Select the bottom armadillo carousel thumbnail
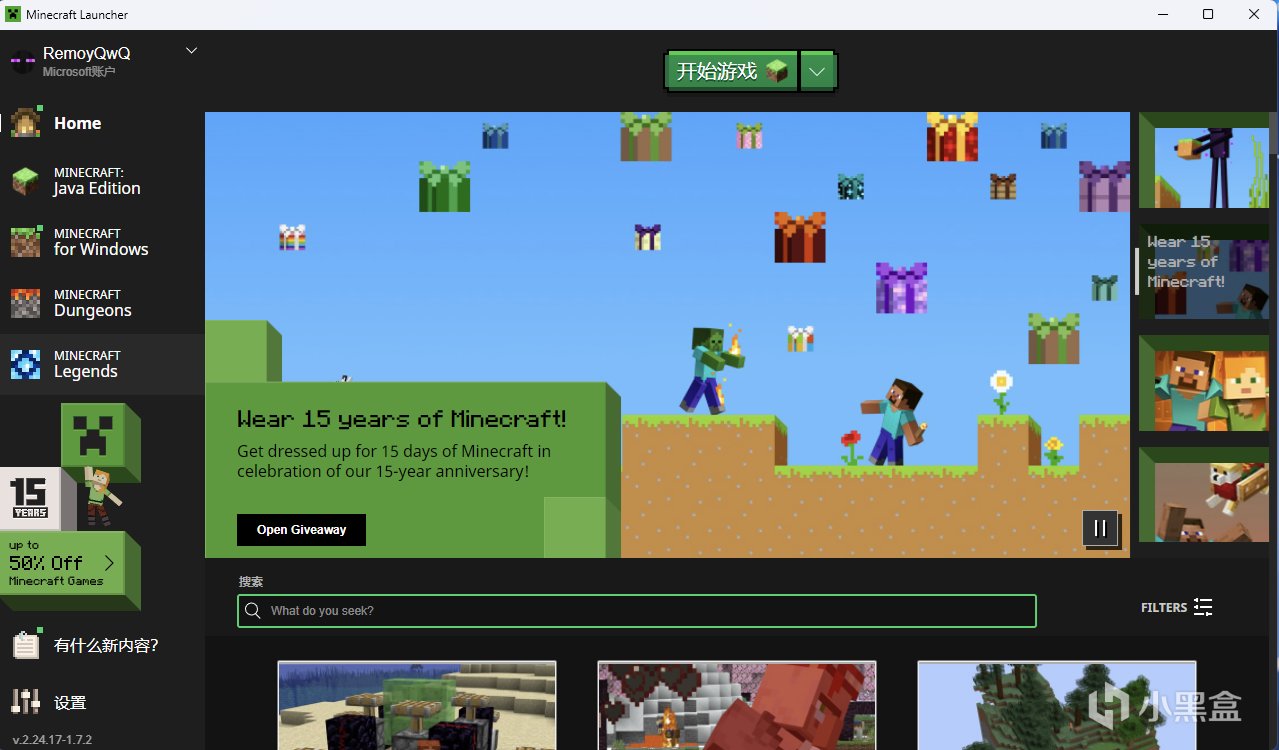Screen dimensions: 1279x750 (x=1204, y=495)
